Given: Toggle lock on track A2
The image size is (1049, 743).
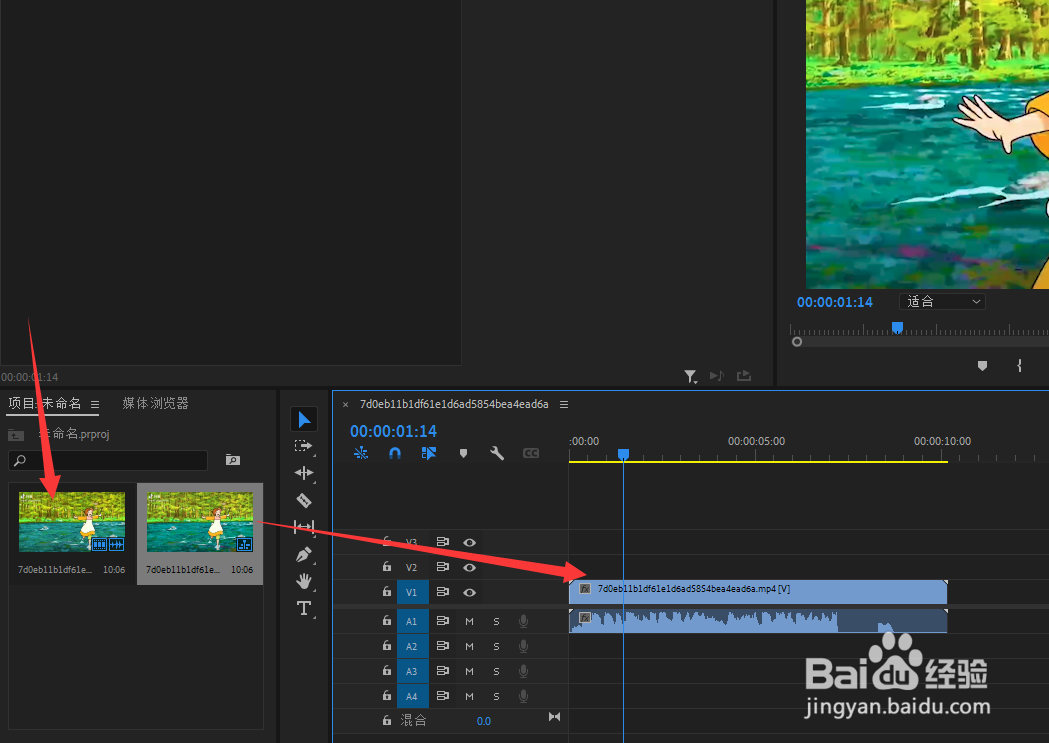Looking at the screenshot, I should click(387, 645).
